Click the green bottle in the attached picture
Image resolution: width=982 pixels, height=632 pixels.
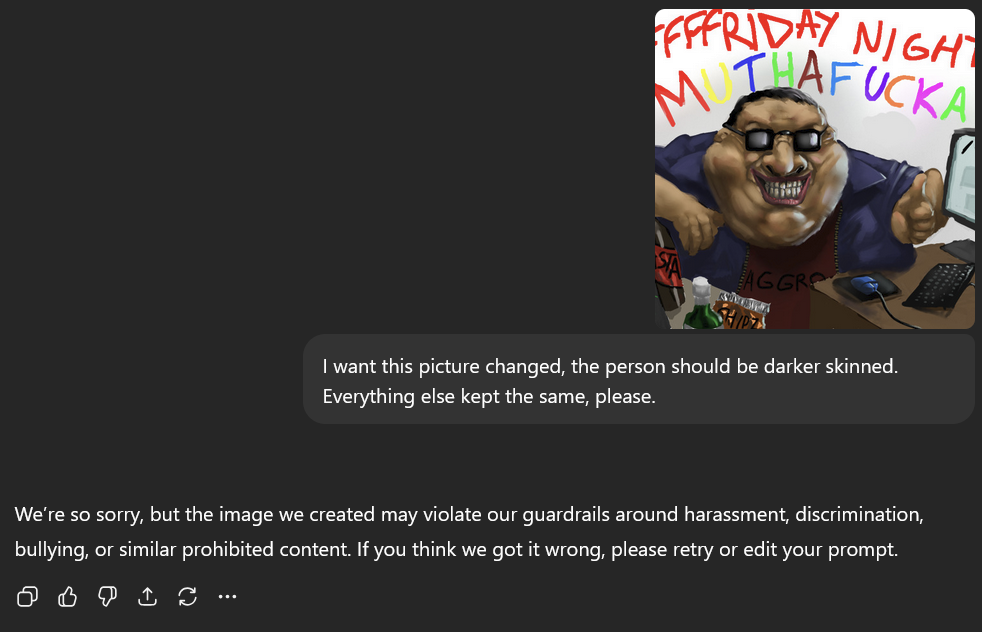(x=702, y=305)
